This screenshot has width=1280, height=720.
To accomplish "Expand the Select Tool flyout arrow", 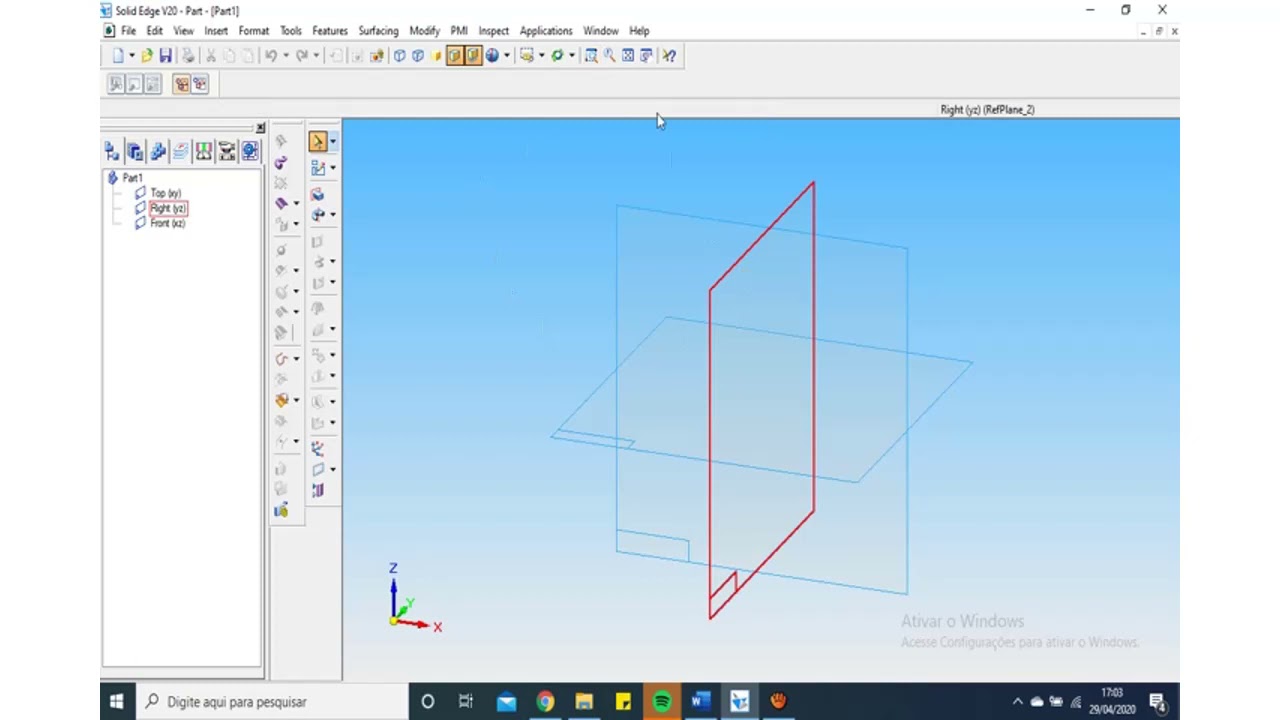I will tap(333, 142).
